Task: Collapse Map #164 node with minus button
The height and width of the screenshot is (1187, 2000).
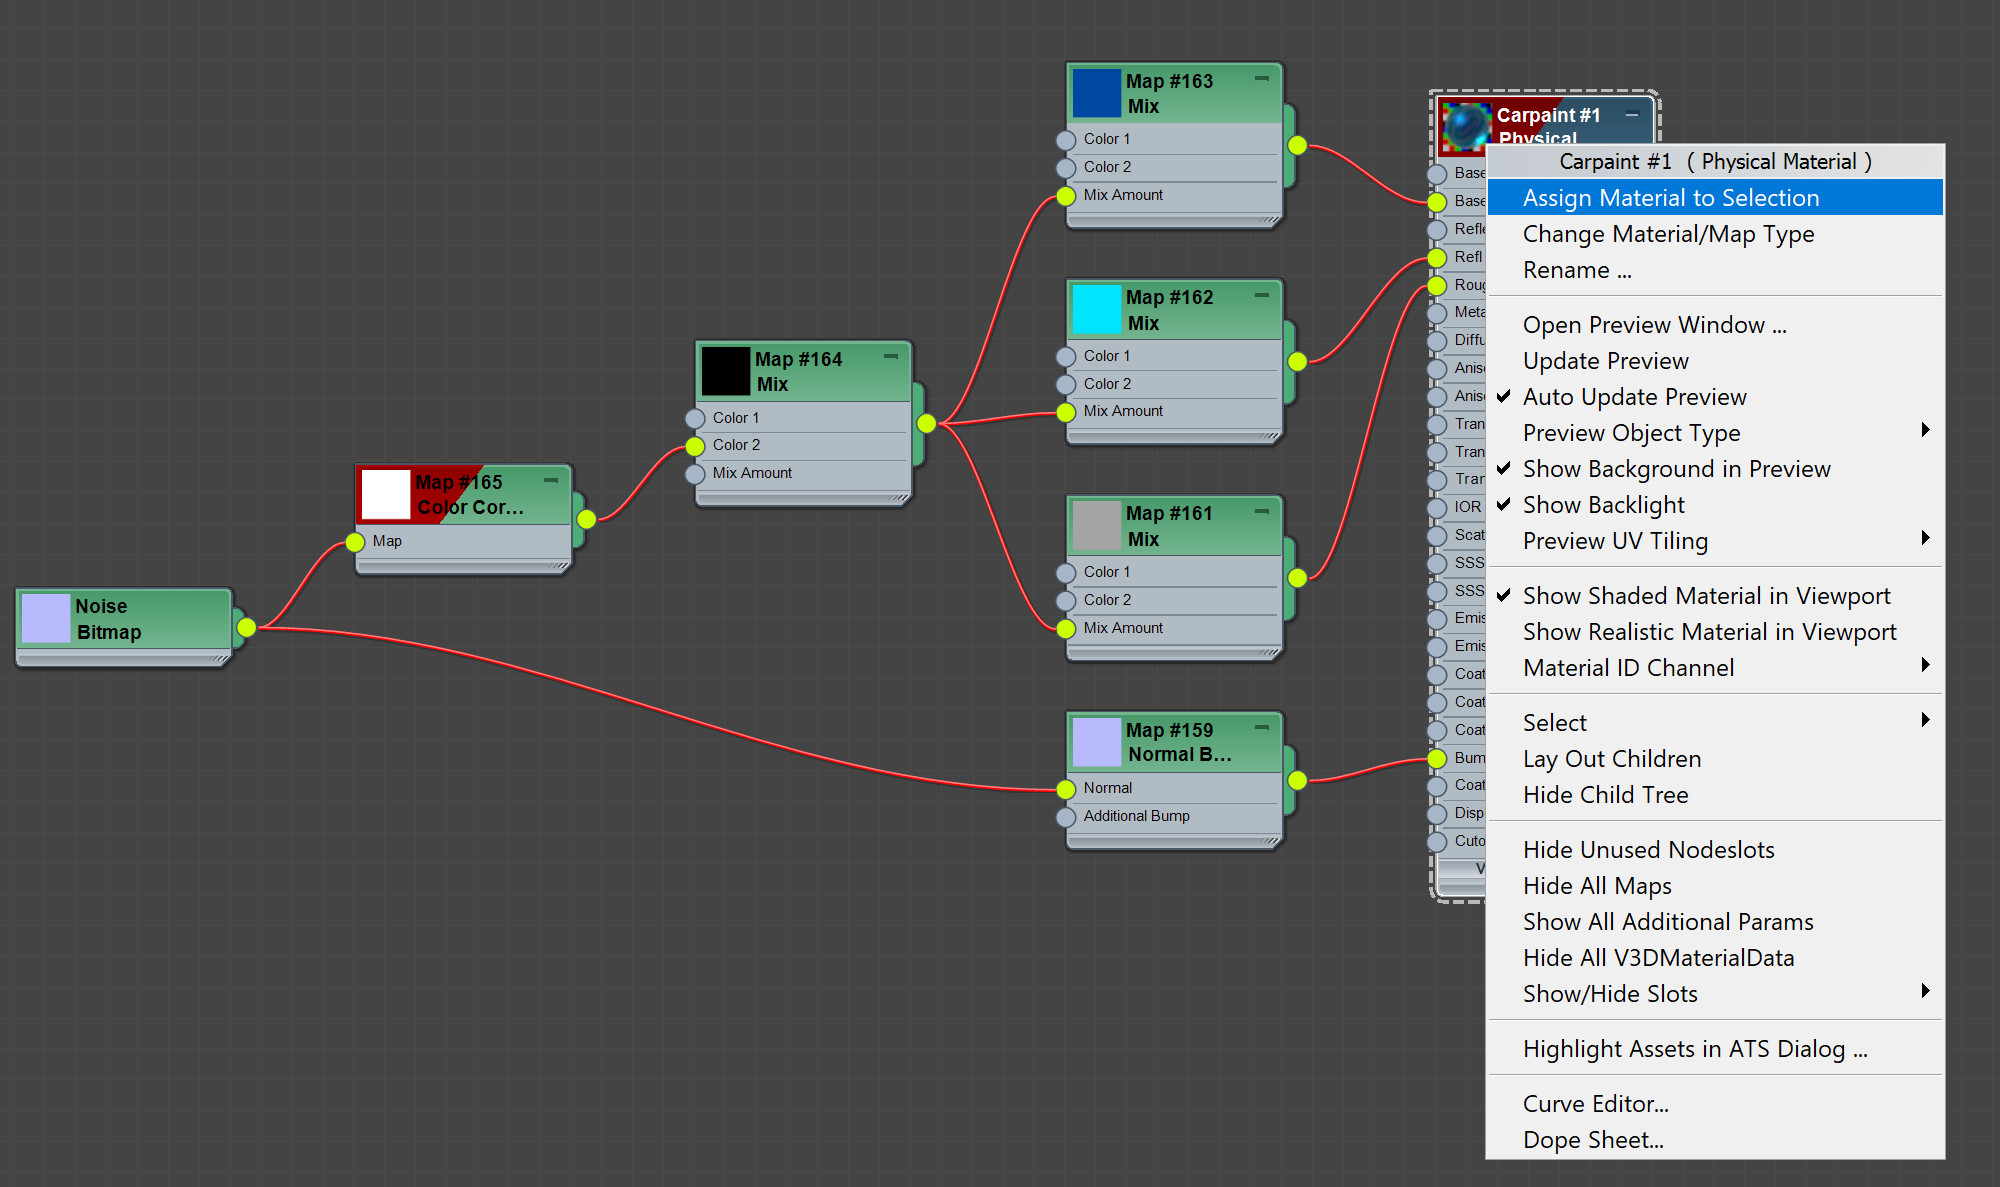Action: click(890, 356)
